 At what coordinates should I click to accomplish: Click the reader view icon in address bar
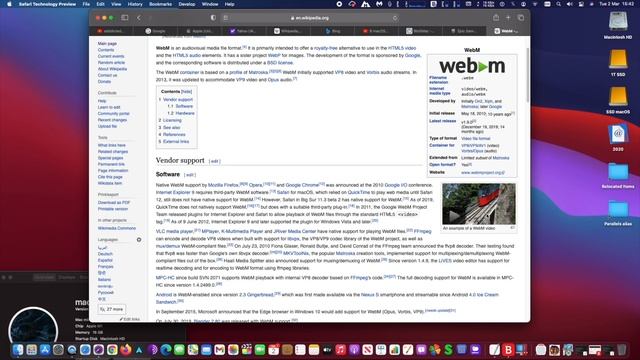(x=226, y=18)
